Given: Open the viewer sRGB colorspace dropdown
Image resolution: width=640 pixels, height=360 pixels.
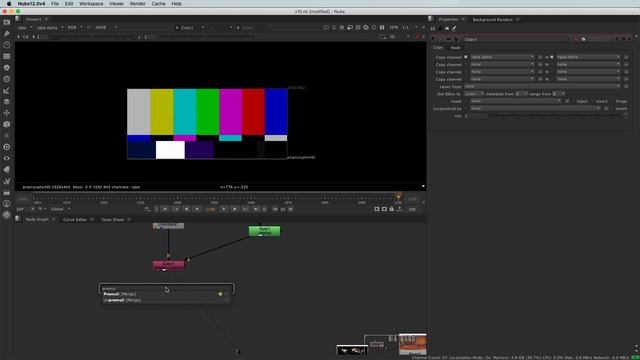Looking at the screenshot, I should (106, 27).
